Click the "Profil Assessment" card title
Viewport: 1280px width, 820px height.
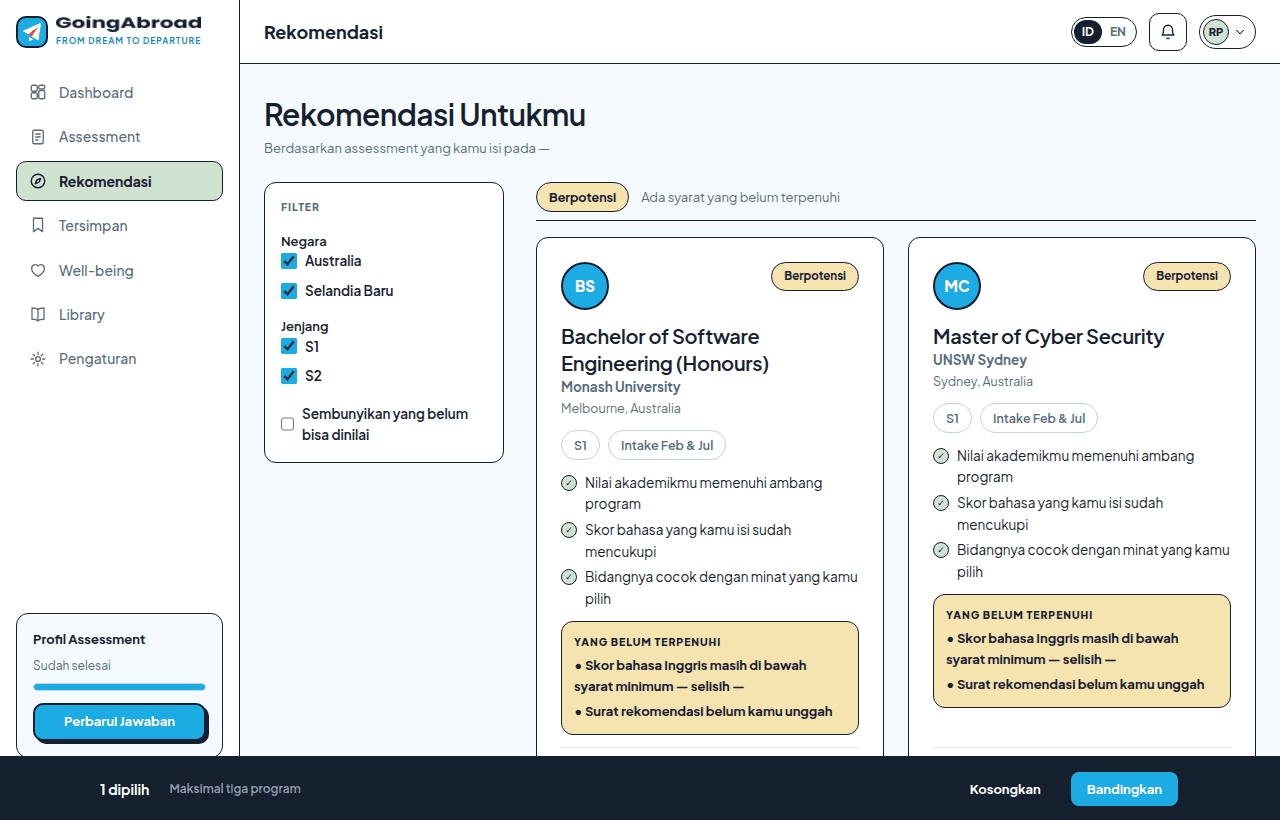(89, 639)
